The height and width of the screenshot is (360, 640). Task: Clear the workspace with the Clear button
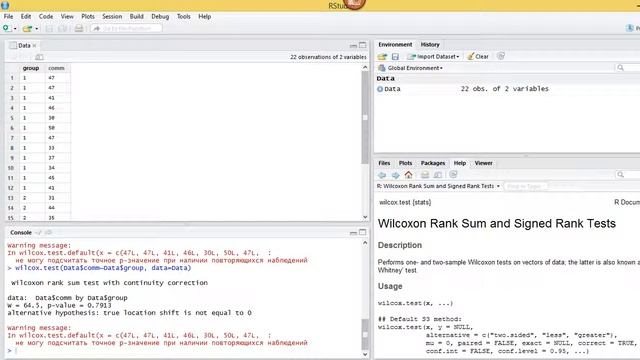coord(478,56)
